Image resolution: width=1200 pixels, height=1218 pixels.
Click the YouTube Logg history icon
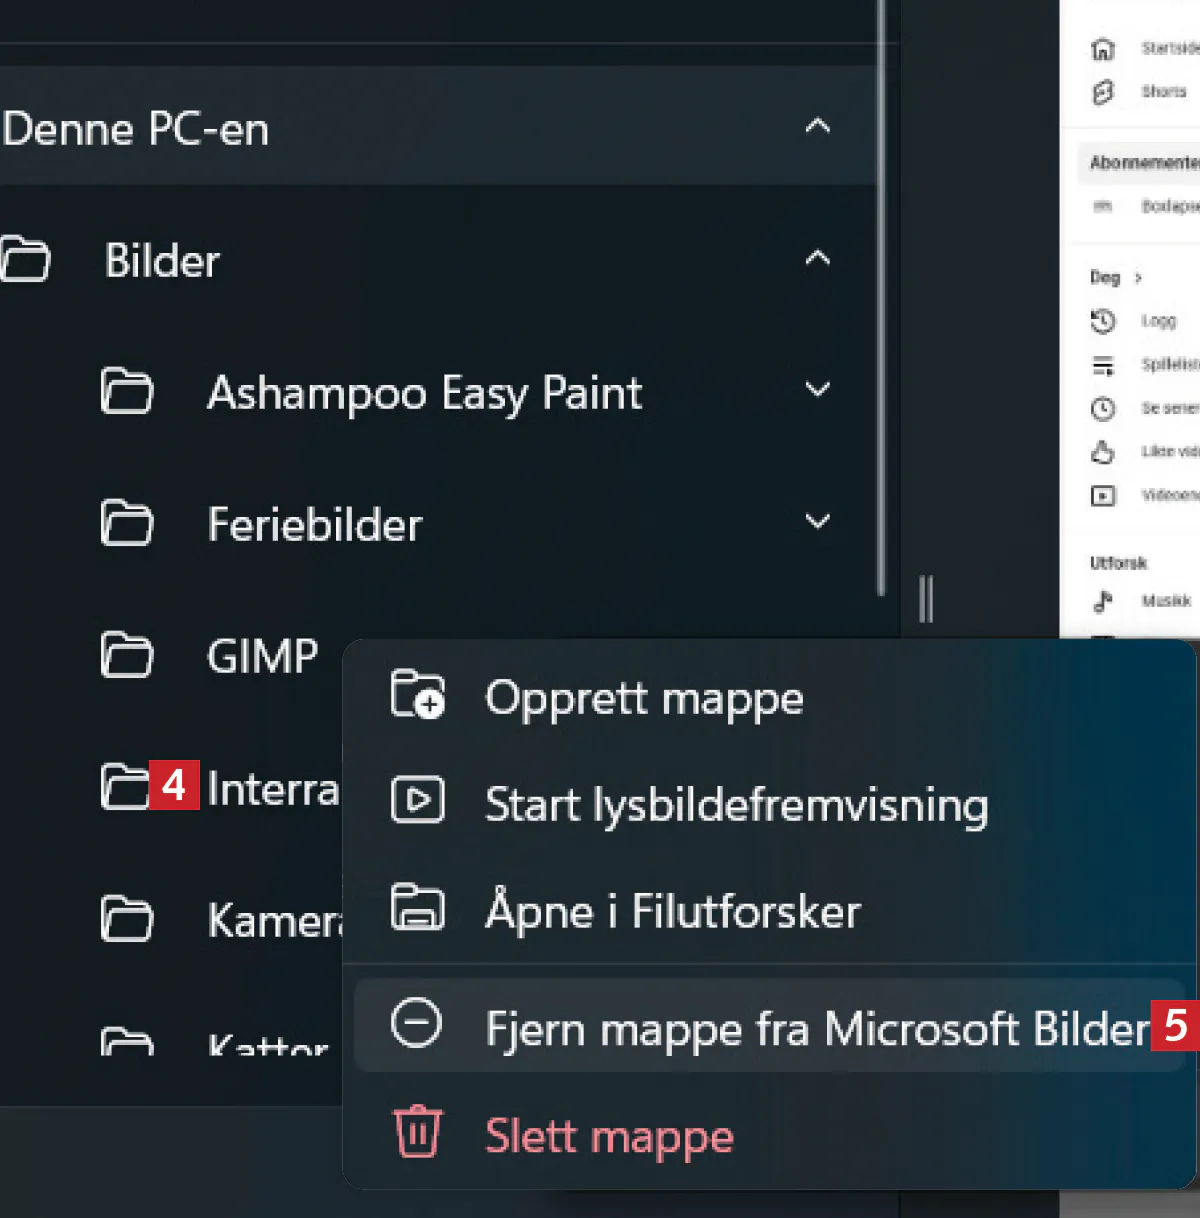point(1102,321)
